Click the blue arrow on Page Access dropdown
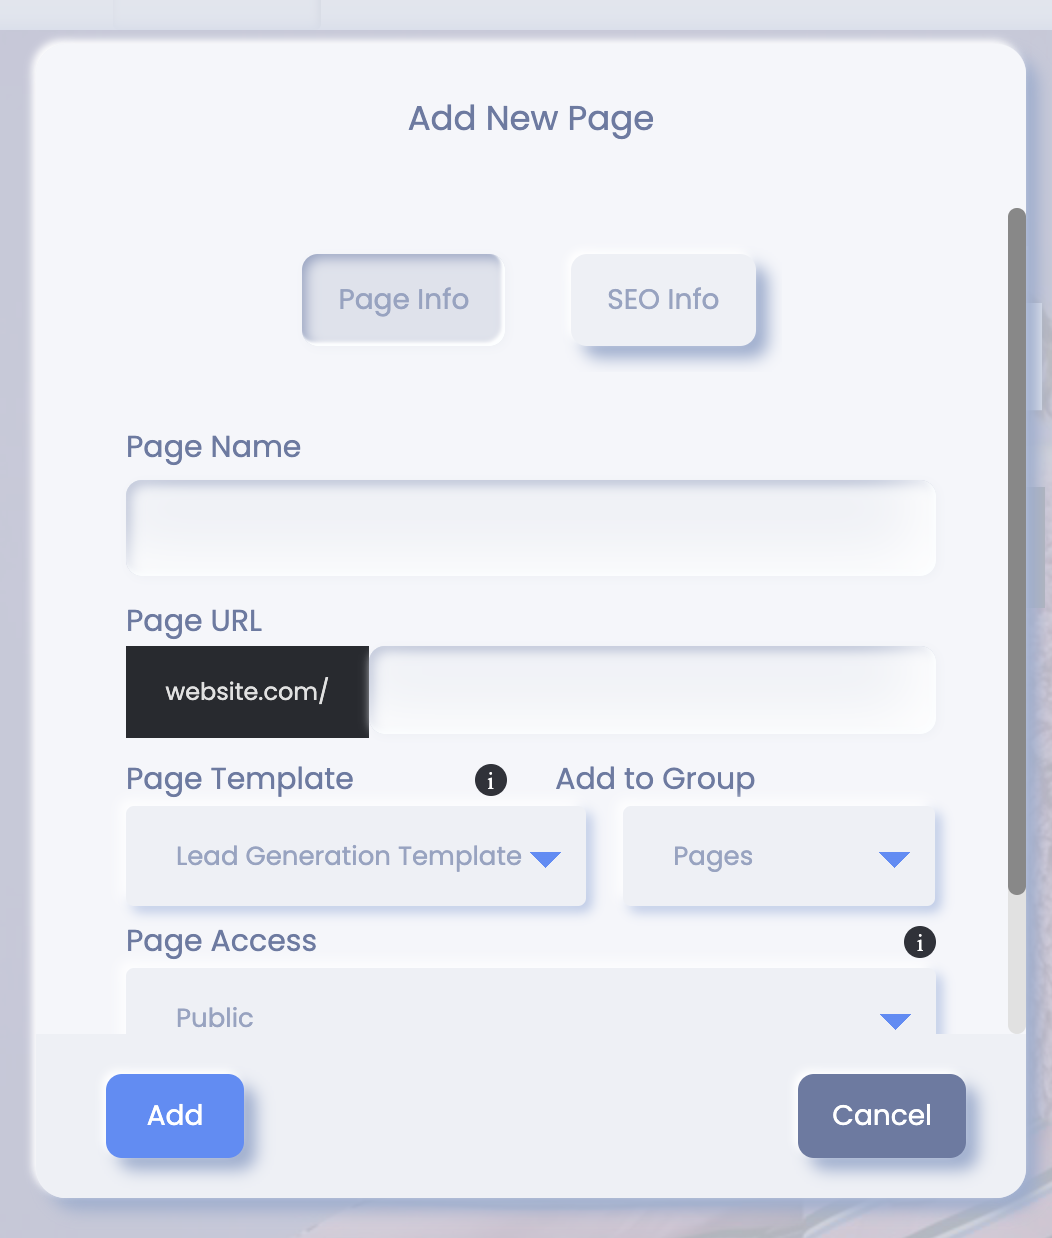Viewport: 1052px width, 1238px height. (x=895, y=1020)
